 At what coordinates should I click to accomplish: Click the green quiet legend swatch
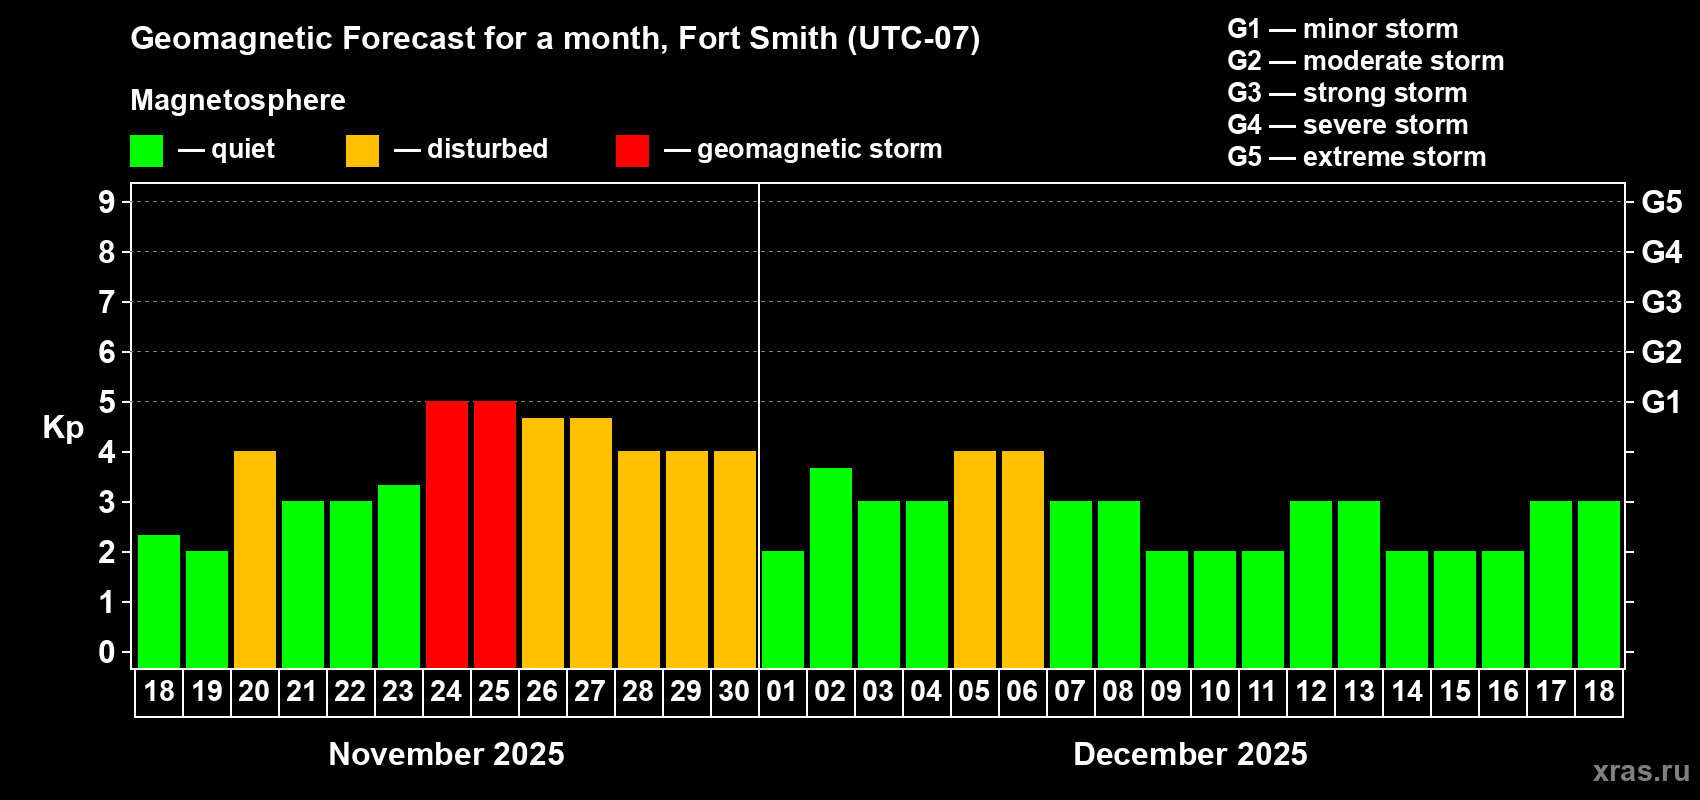[x=146, y=151]
